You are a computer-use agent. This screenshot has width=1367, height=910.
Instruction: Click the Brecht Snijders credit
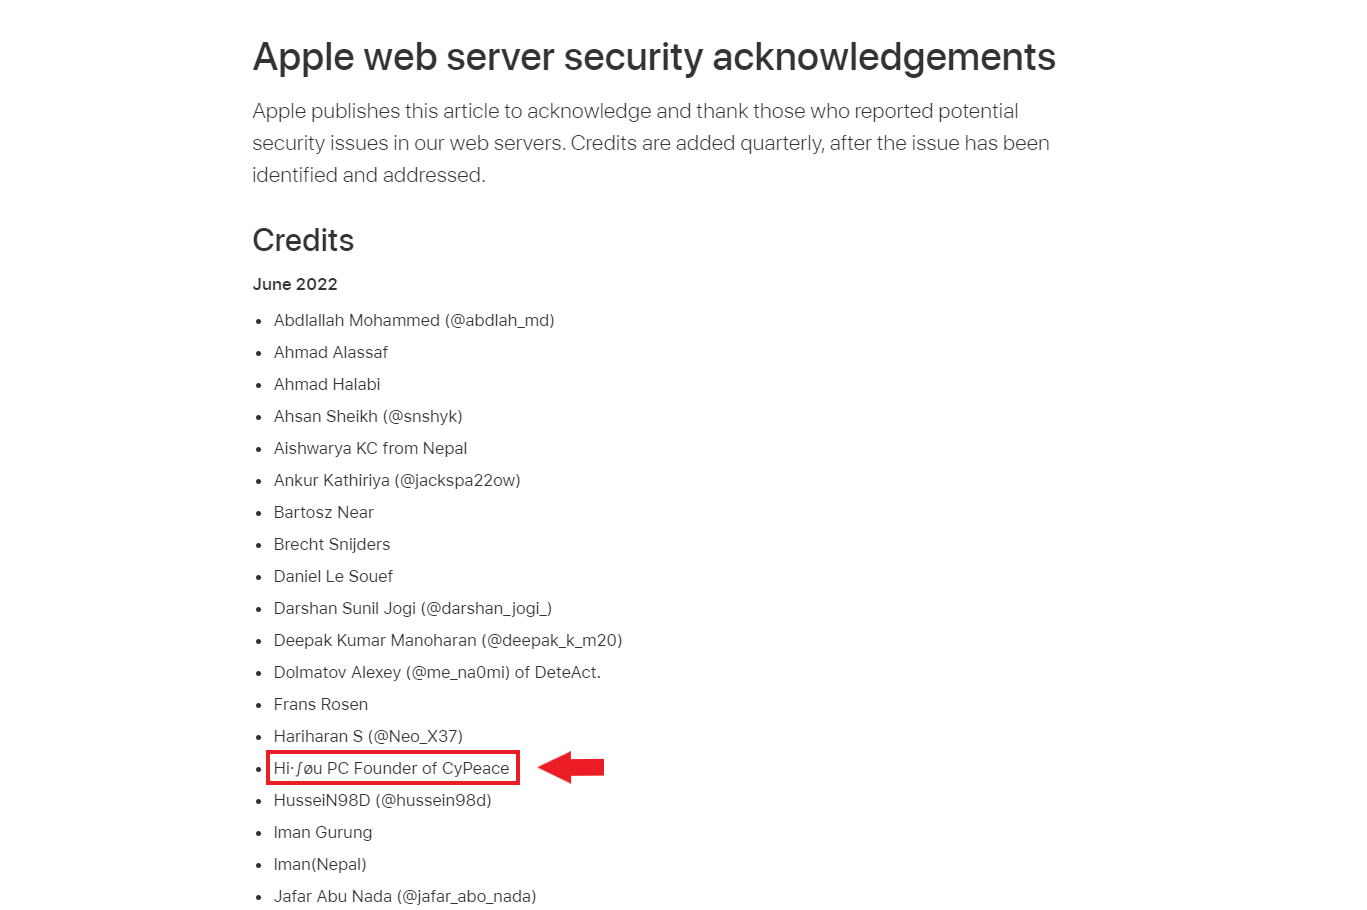pos(332,544)
